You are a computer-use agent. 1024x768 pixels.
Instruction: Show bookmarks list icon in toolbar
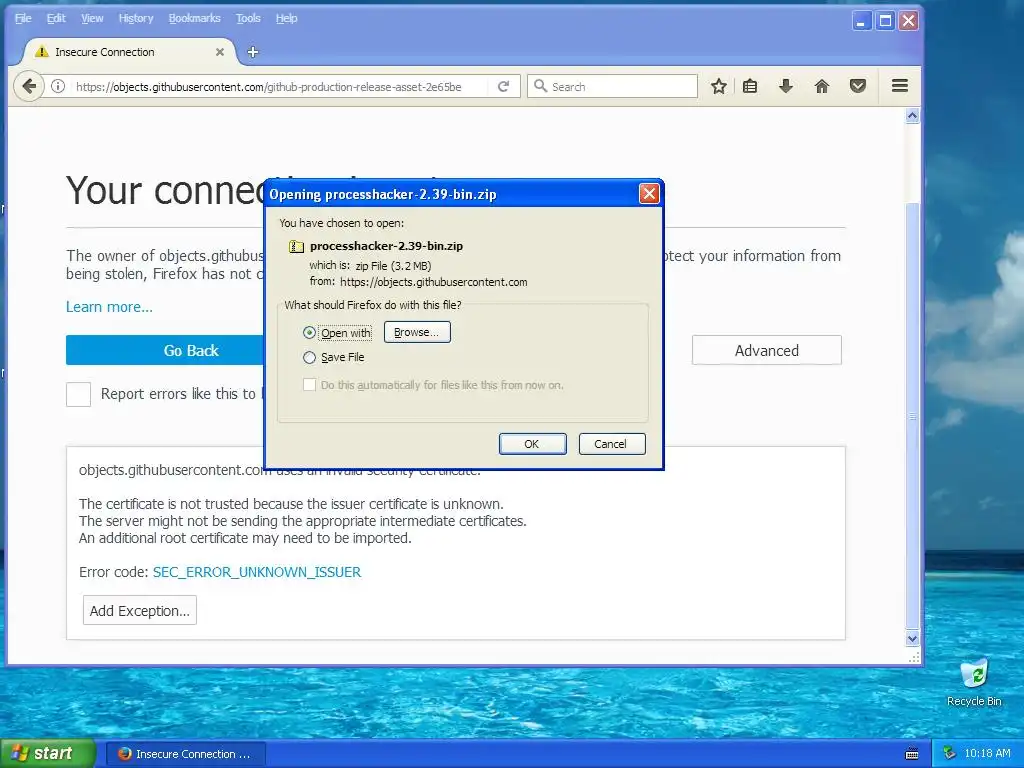(750, 86)
